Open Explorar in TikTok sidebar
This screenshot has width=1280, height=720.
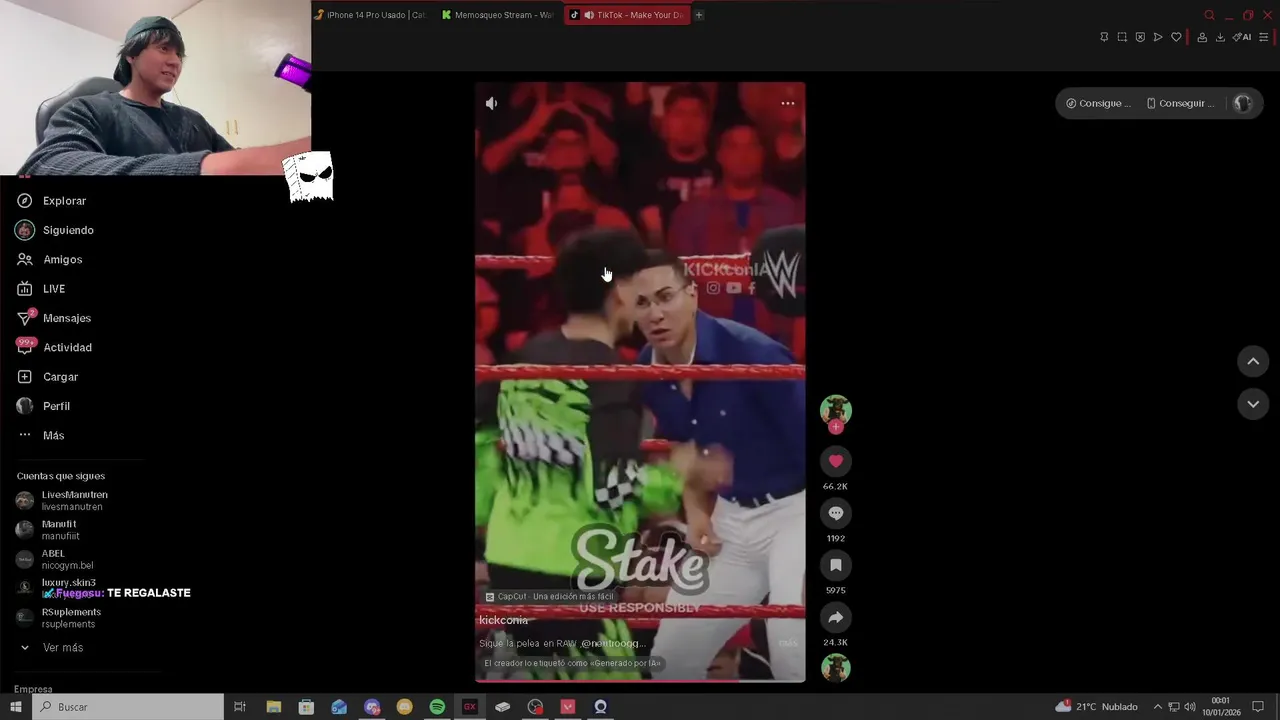pyautogui.click(x=52, y=201)
